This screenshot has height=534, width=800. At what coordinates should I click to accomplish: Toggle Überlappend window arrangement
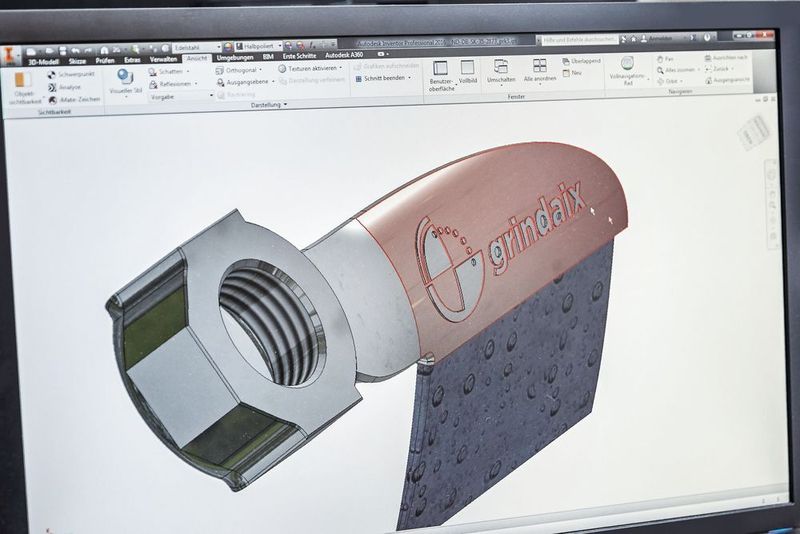tap(582, 61)
